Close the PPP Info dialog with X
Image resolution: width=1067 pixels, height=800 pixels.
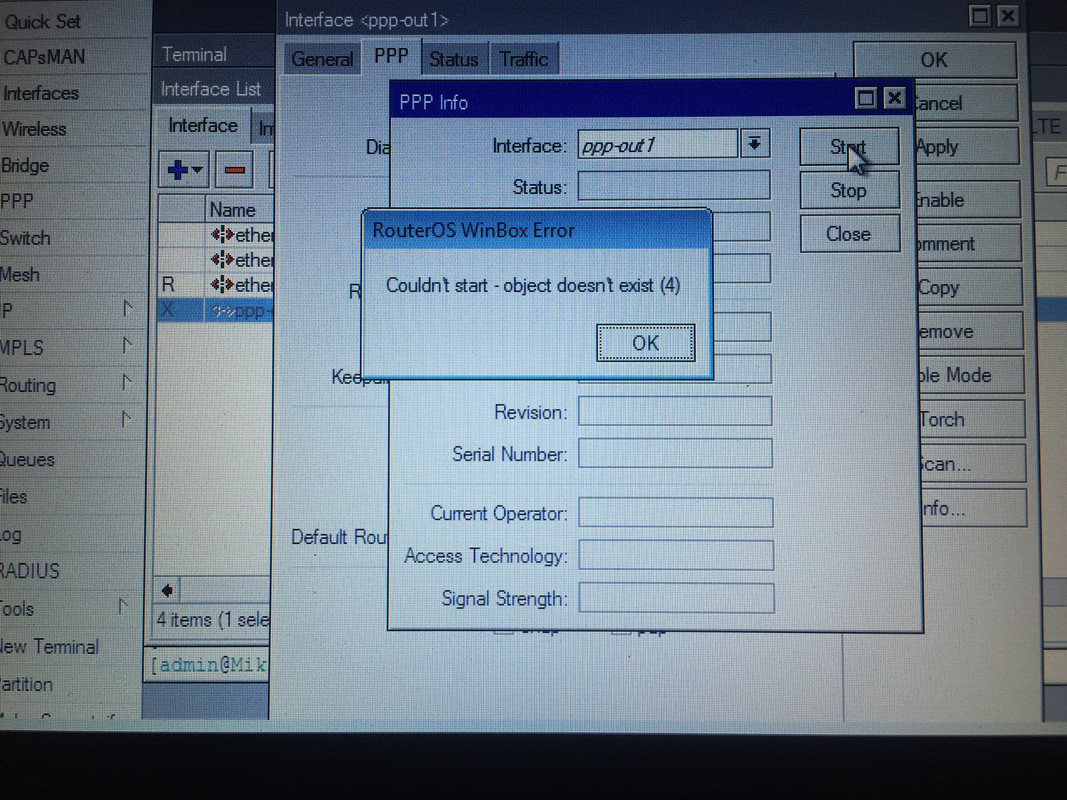coord(895,99)
